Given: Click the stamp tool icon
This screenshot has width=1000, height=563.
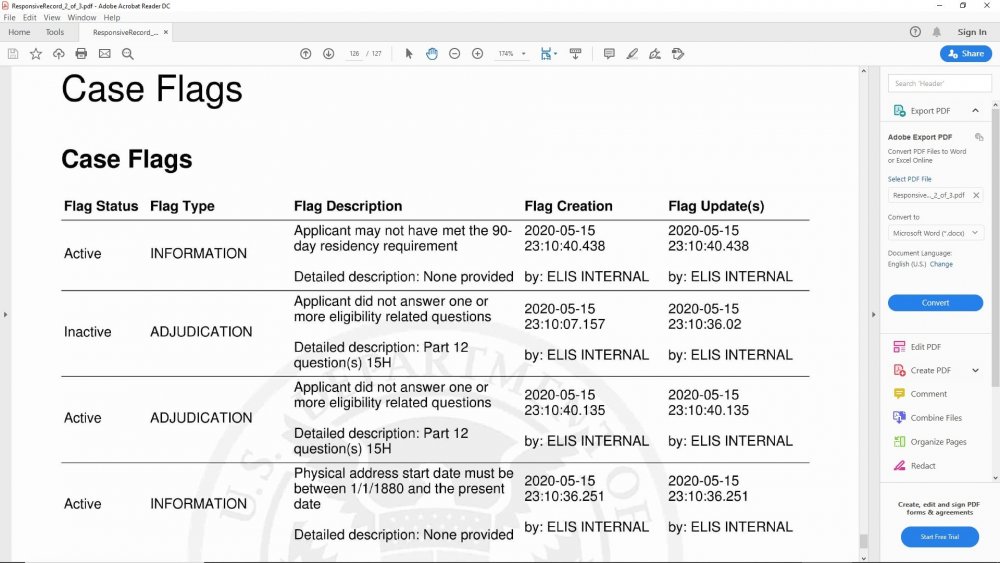Looking at the screenshot, I should (x=678, y=54).
